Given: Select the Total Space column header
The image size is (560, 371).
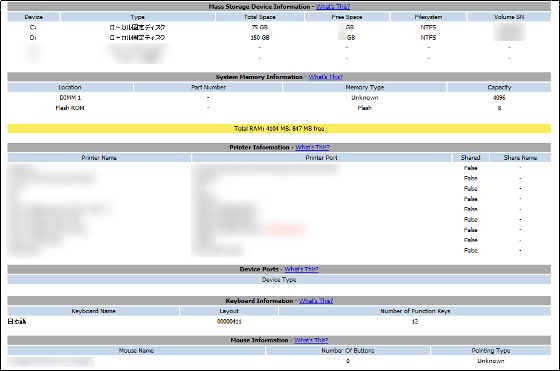Looking at the screenshot, I should point(260,17).
